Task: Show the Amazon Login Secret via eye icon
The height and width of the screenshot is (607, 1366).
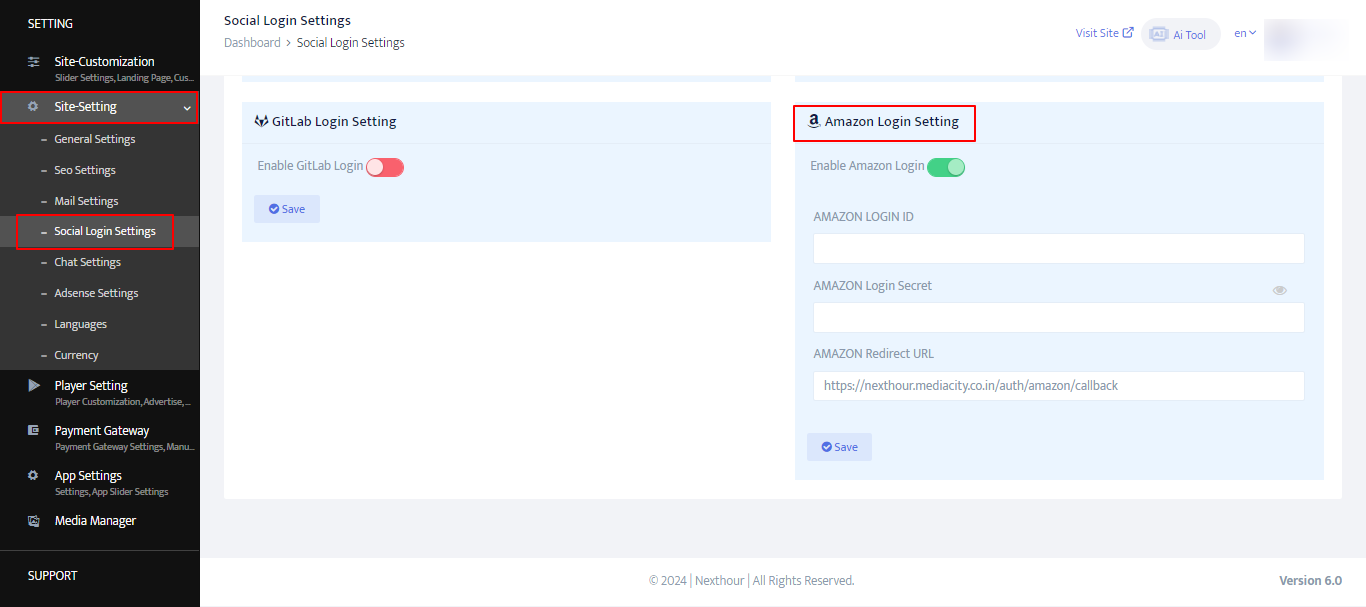Action: (1279, 290)
